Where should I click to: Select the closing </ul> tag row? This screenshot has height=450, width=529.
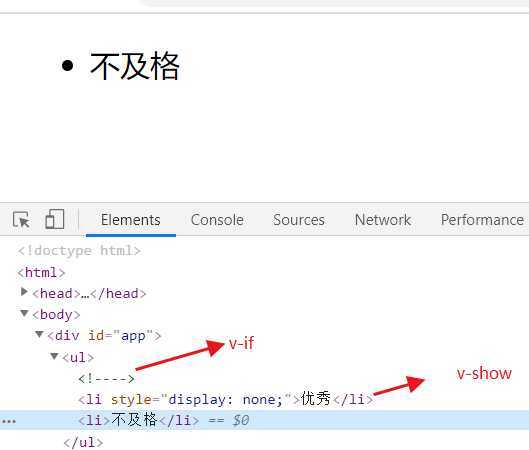83,442
